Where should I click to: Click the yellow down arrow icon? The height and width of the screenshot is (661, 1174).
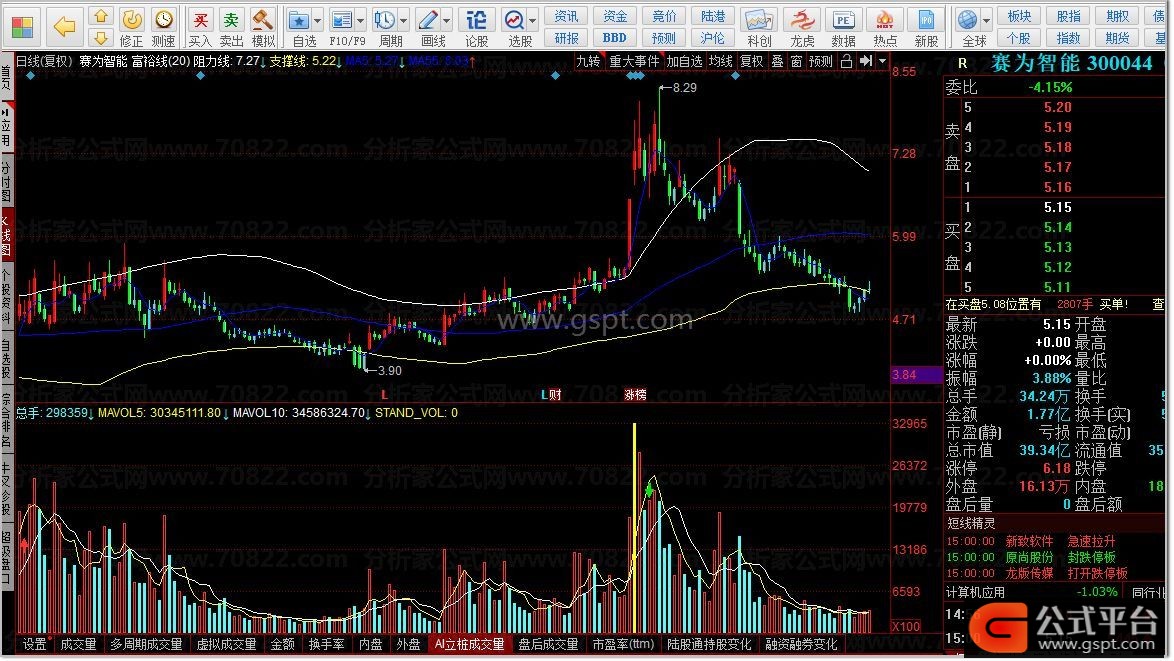coord(101,37)
